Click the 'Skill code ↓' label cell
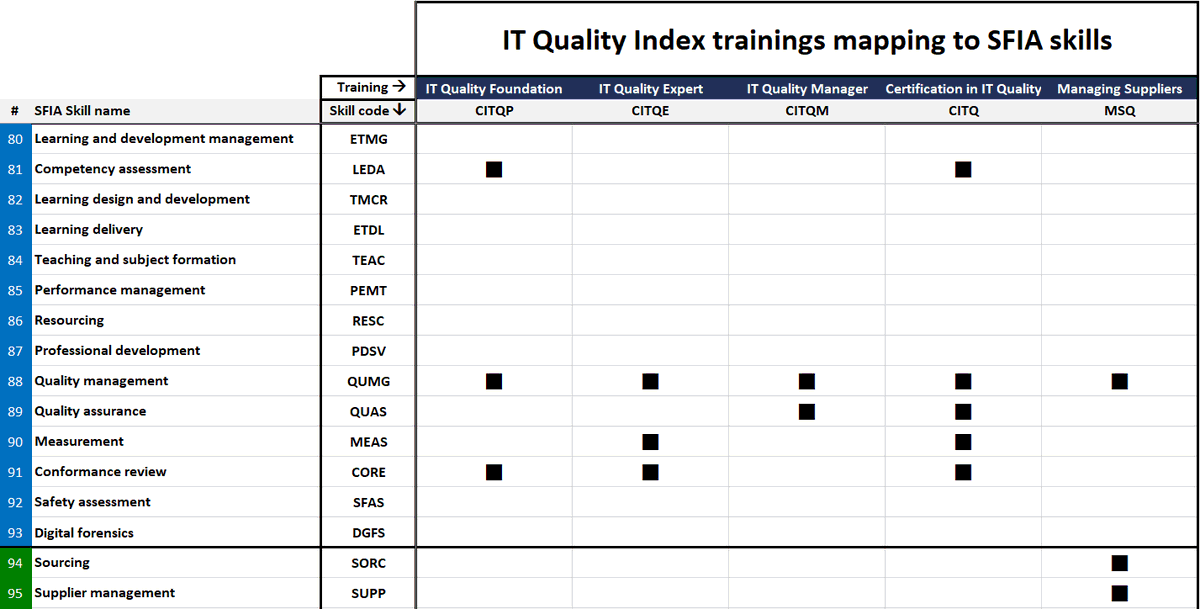Image resolution: width=1200 pixels, height=609 pixels. click(368, 110)
